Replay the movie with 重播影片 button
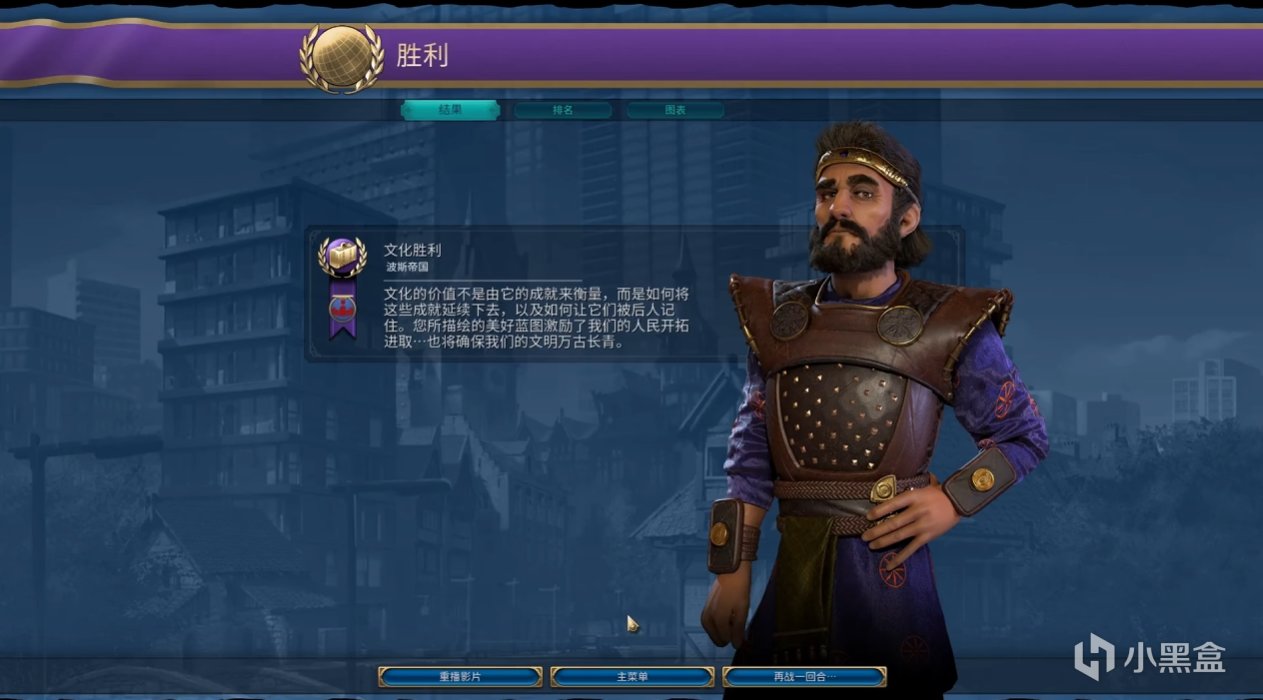The image size is (1263, 700). point(460,677)
